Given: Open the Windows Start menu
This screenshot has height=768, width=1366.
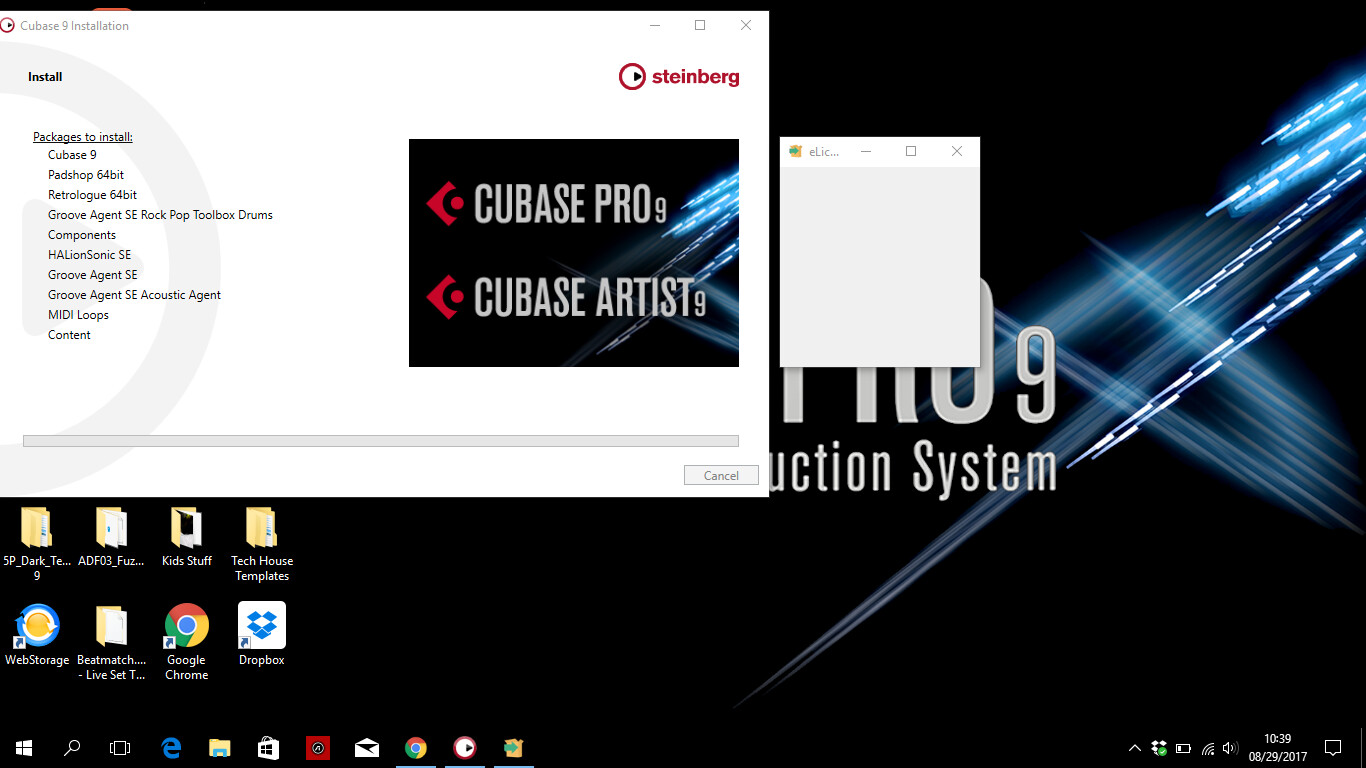Looking at the screenshot, I should click(24, 747).
